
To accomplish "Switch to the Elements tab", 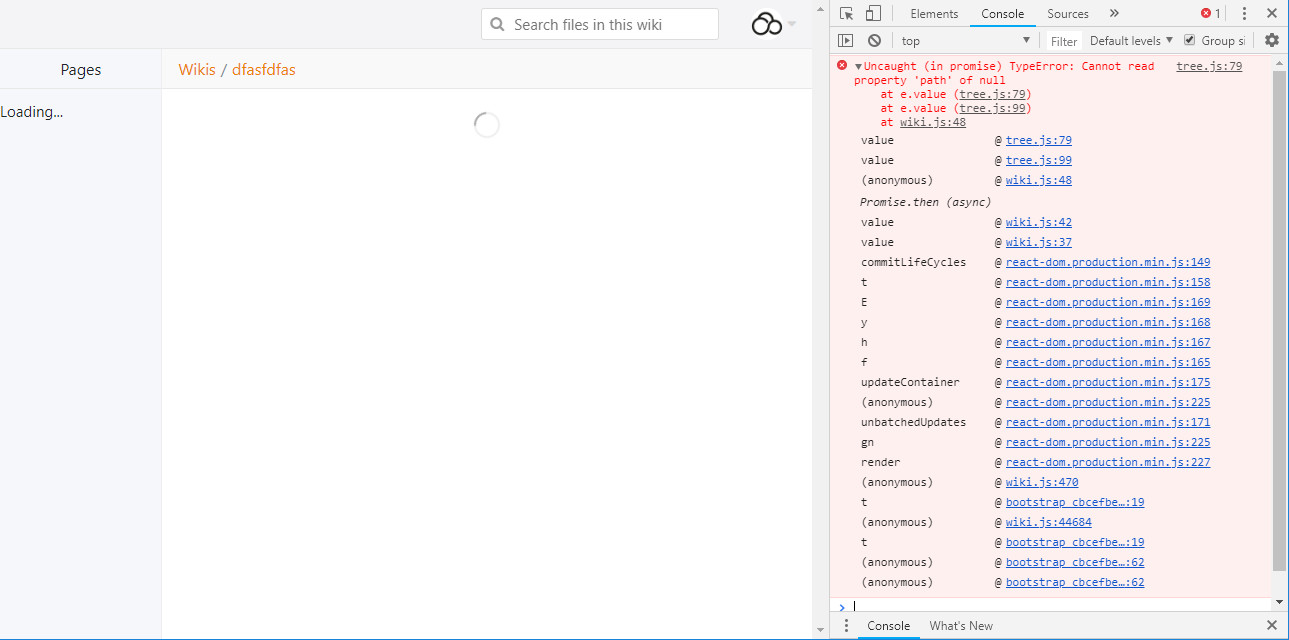I will click(934, 14).
